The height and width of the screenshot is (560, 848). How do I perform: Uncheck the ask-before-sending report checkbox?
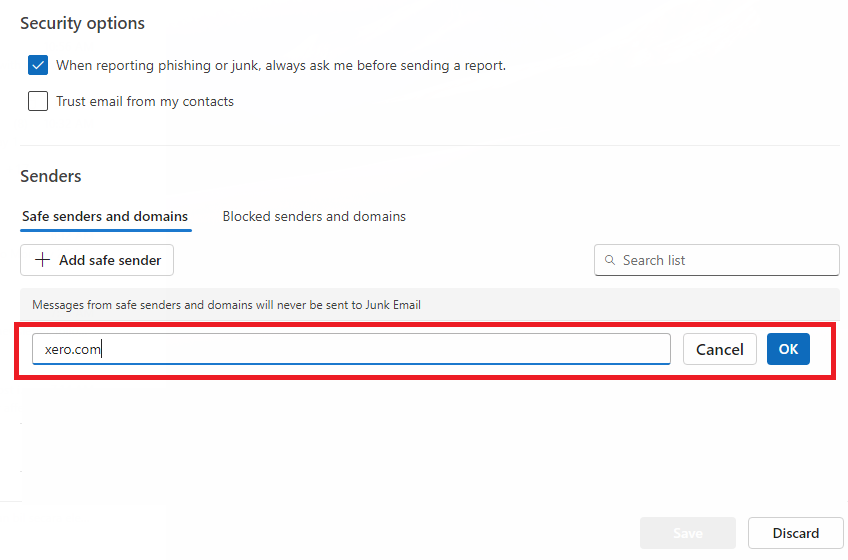(x=38, y=65)
